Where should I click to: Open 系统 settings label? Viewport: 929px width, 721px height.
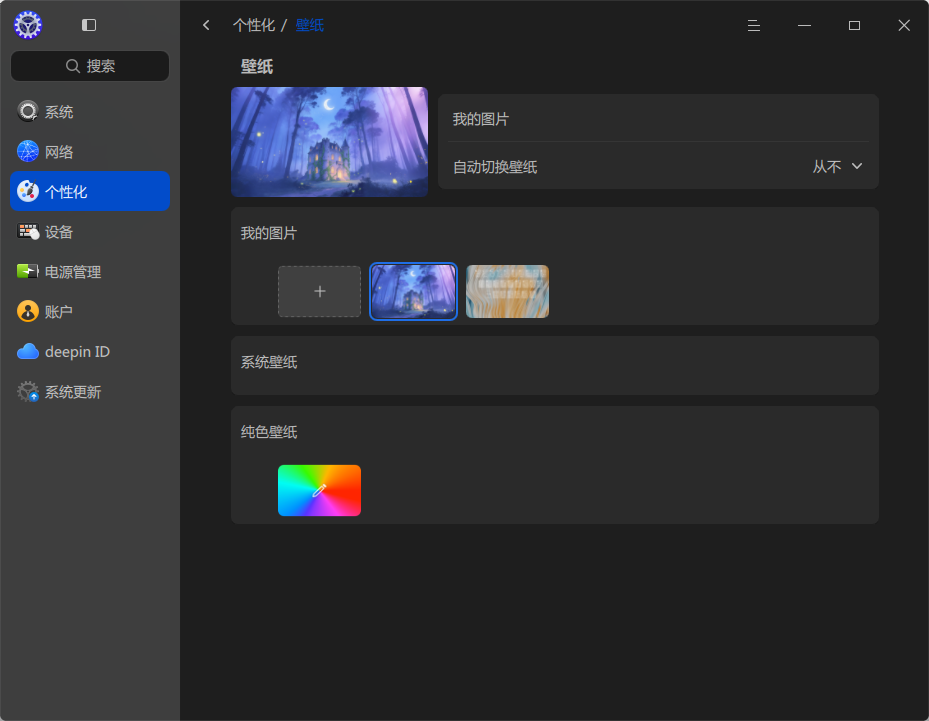[x=59, y=112]
